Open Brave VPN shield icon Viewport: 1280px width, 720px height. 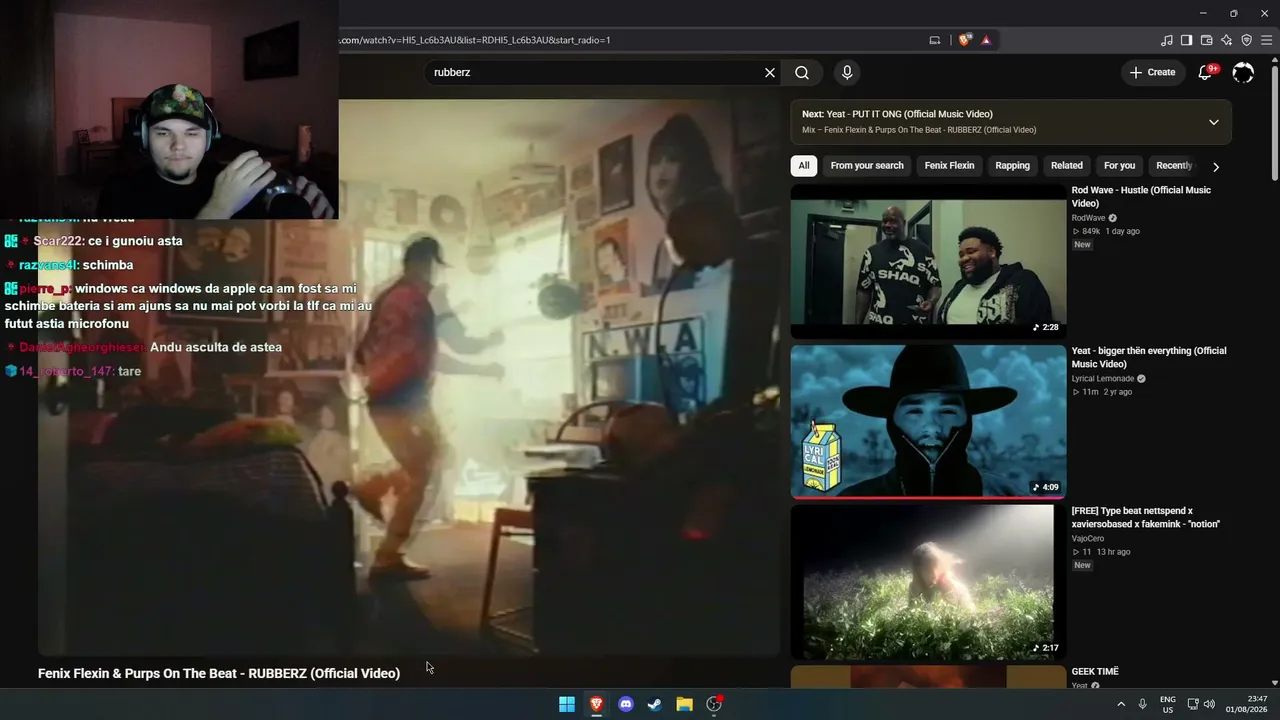[x=1246, y=40]
